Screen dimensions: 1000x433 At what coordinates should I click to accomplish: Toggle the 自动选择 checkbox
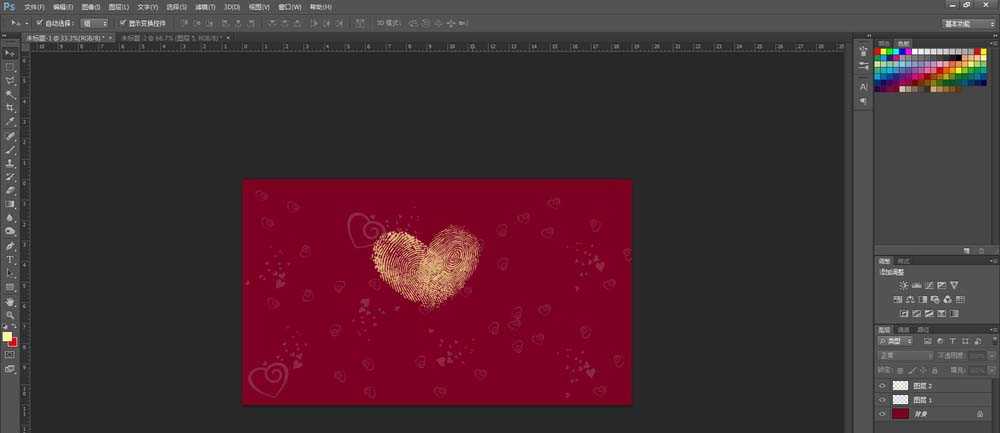coord(40,22)
